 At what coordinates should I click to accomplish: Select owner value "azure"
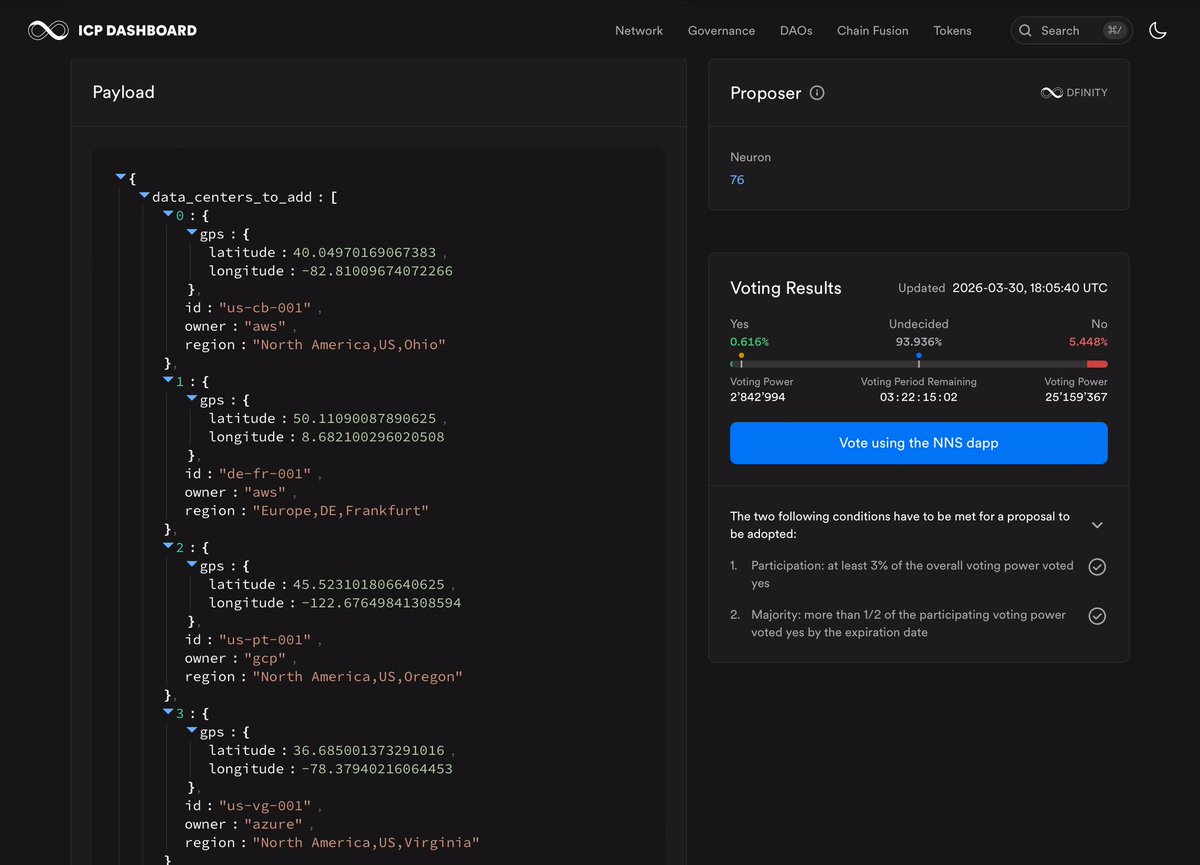tap(274, 825)
